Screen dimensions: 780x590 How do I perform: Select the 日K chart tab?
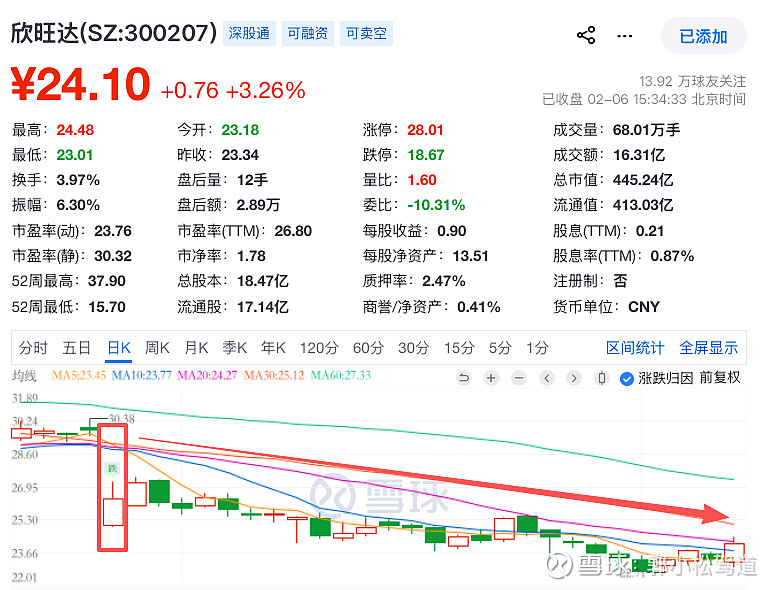pyautogui.click(x=119, y=348)
